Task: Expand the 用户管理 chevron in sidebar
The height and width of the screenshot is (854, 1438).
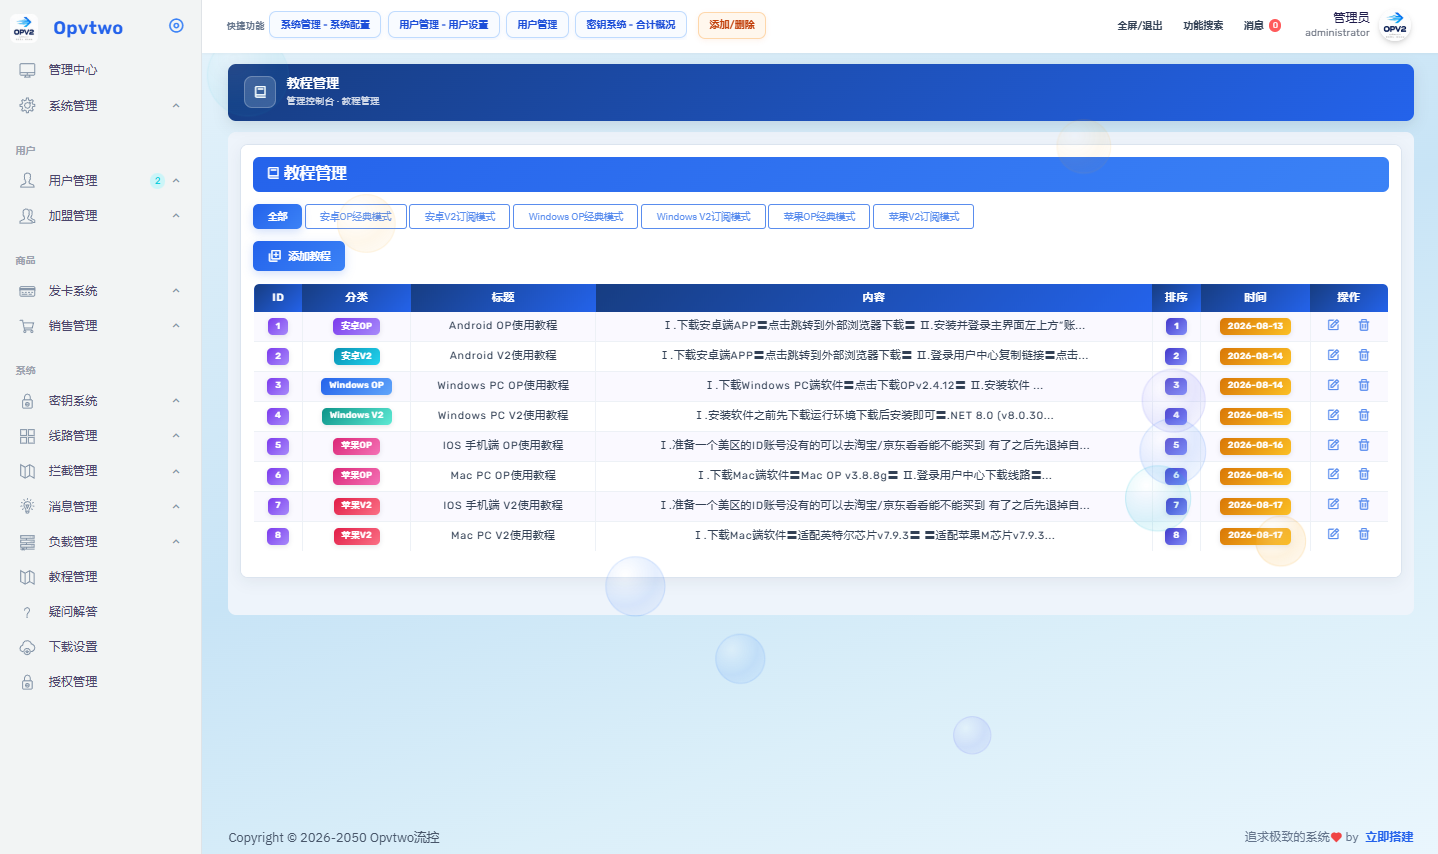Action: (x=176, y=181)
